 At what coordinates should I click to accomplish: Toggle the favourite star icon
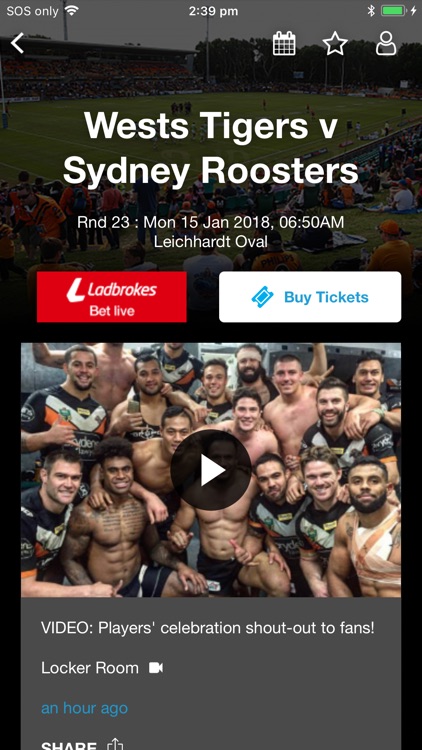point(335,44)
